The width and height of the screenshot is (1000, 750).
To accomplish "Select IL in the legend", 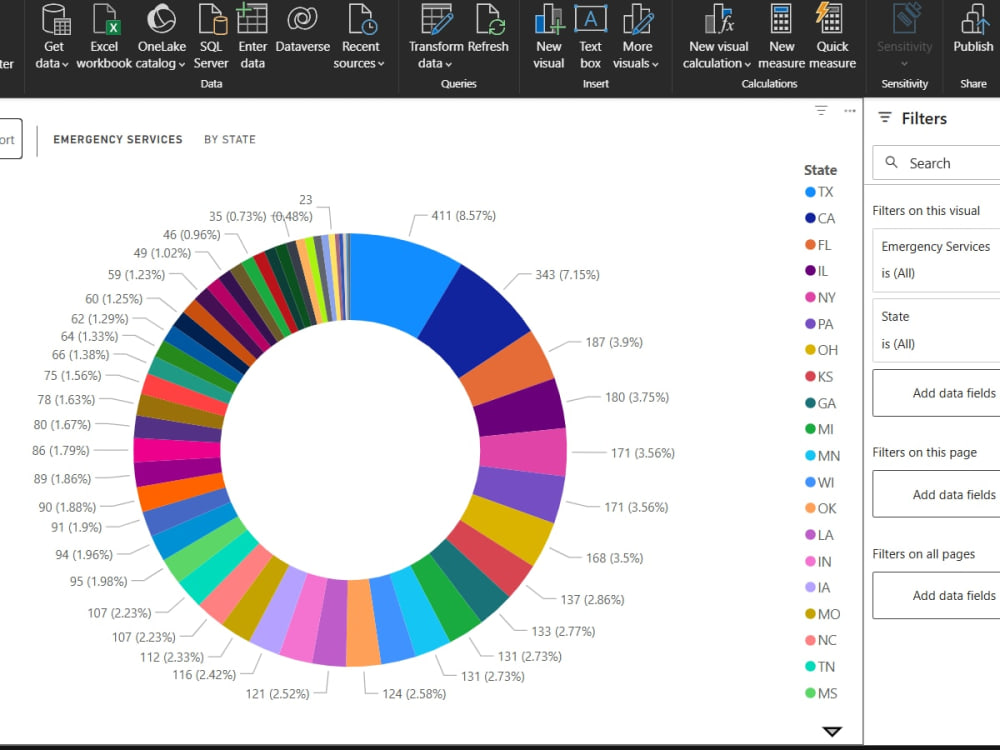I will [817, 271].
